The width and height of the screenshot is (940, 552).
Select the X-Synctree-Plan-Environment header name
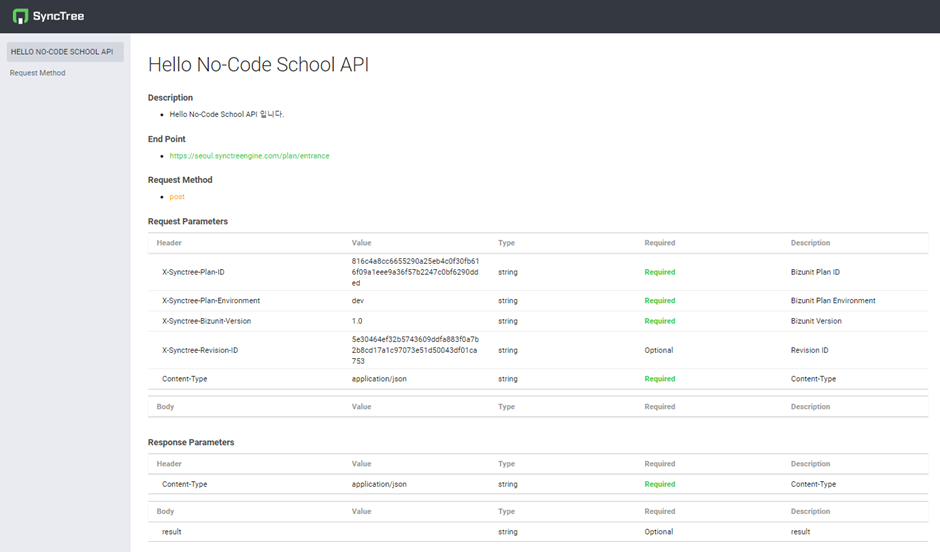pyautogui.click(x=211, y=301)
